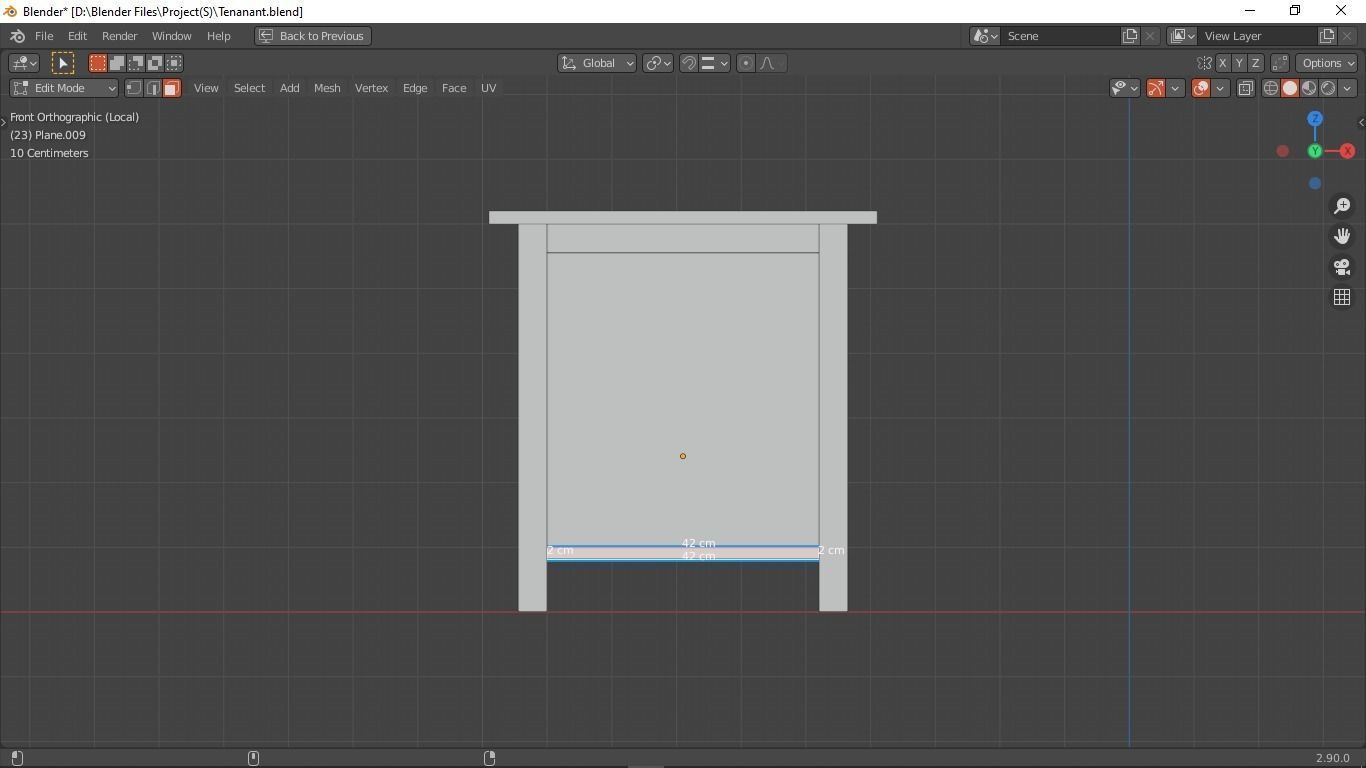Screen dimensions: 1366x768
Task: Toggle proportional editing
Action: point(745,63)
